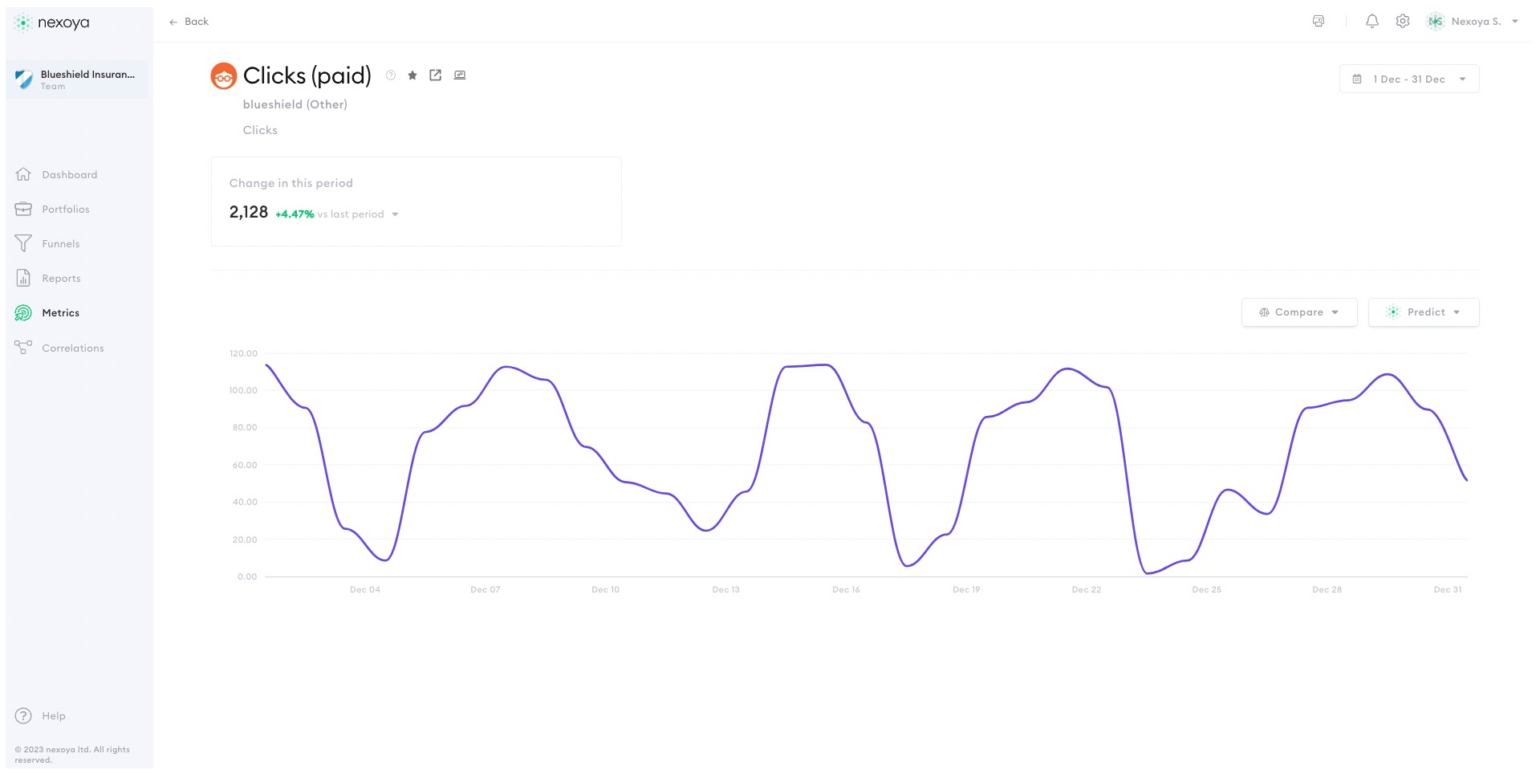This screenshot has width=1536, height=778.
Task: View Reports from the sidebar
Action: point(62,277)
